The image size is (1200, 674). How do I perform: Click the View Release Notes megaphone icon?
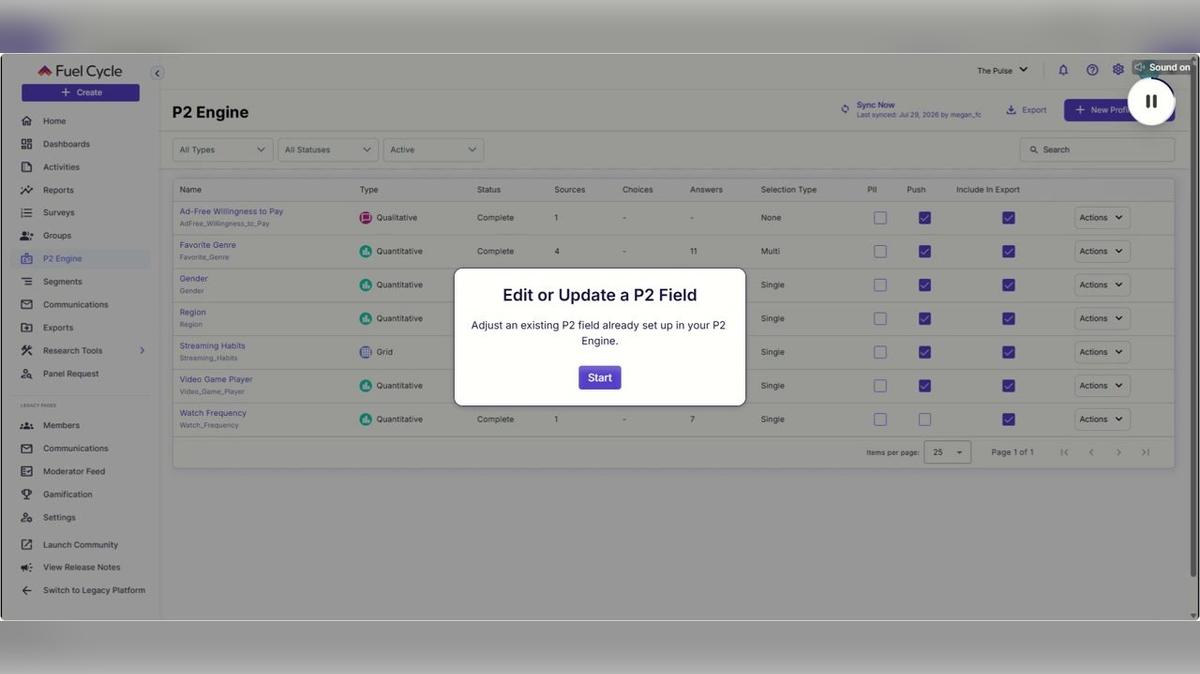[x=27, y=568]
